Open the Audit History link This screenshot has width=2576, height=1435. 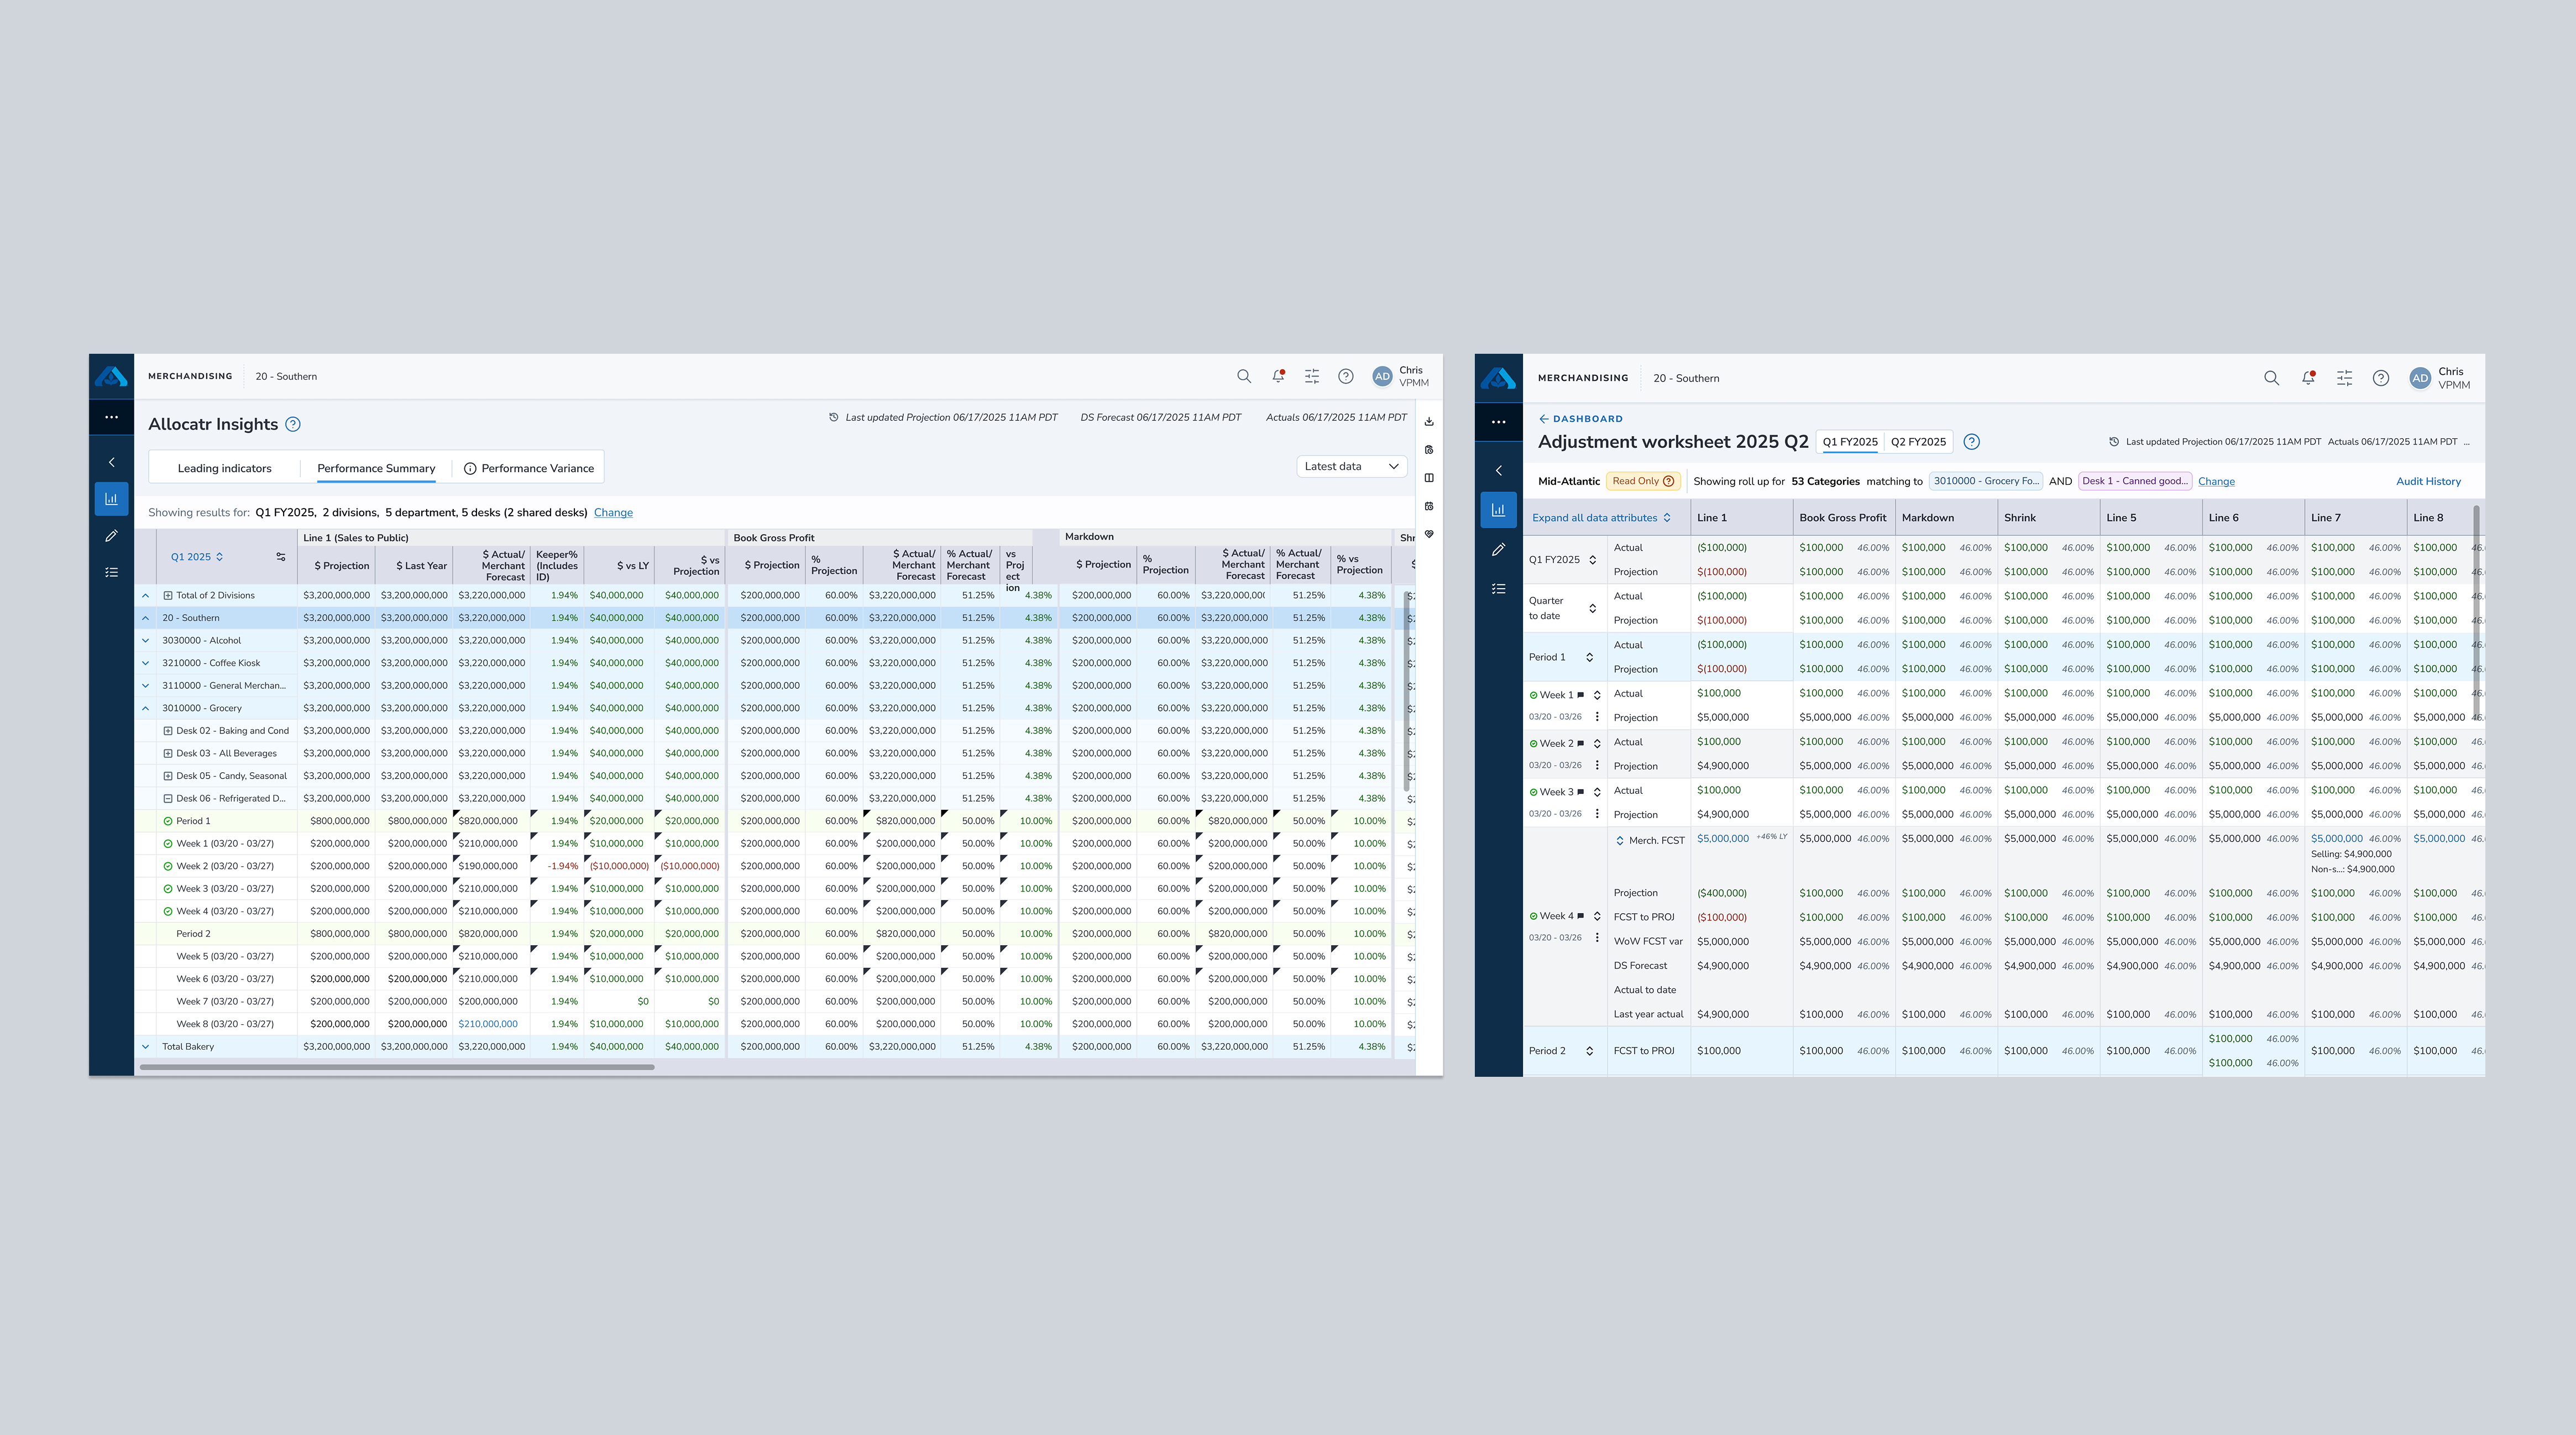(2428, 481)
